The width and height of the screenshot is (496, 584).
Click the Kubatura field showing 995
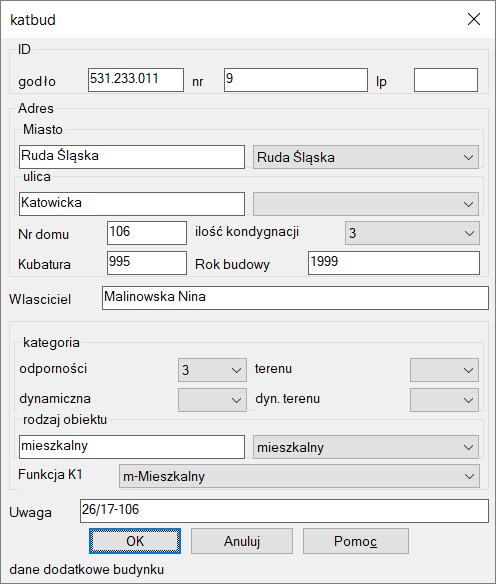147,263
